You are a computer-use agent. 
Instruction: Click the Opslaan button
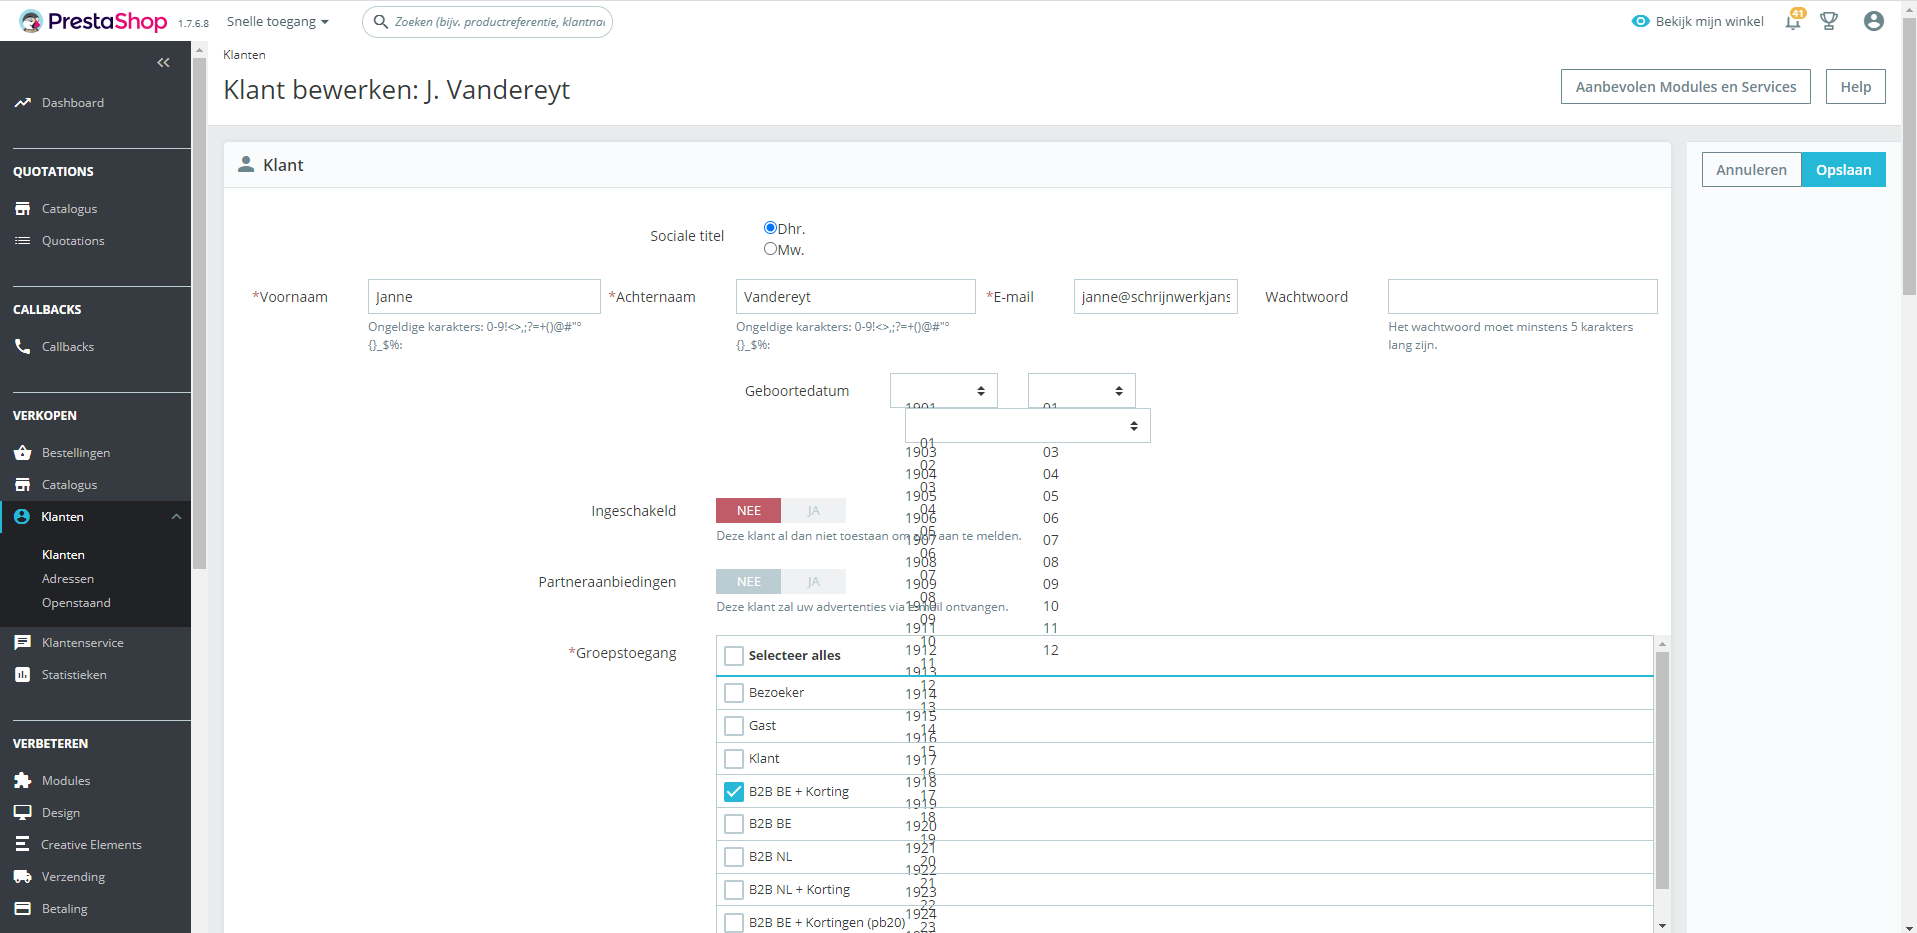point(1843,170)
